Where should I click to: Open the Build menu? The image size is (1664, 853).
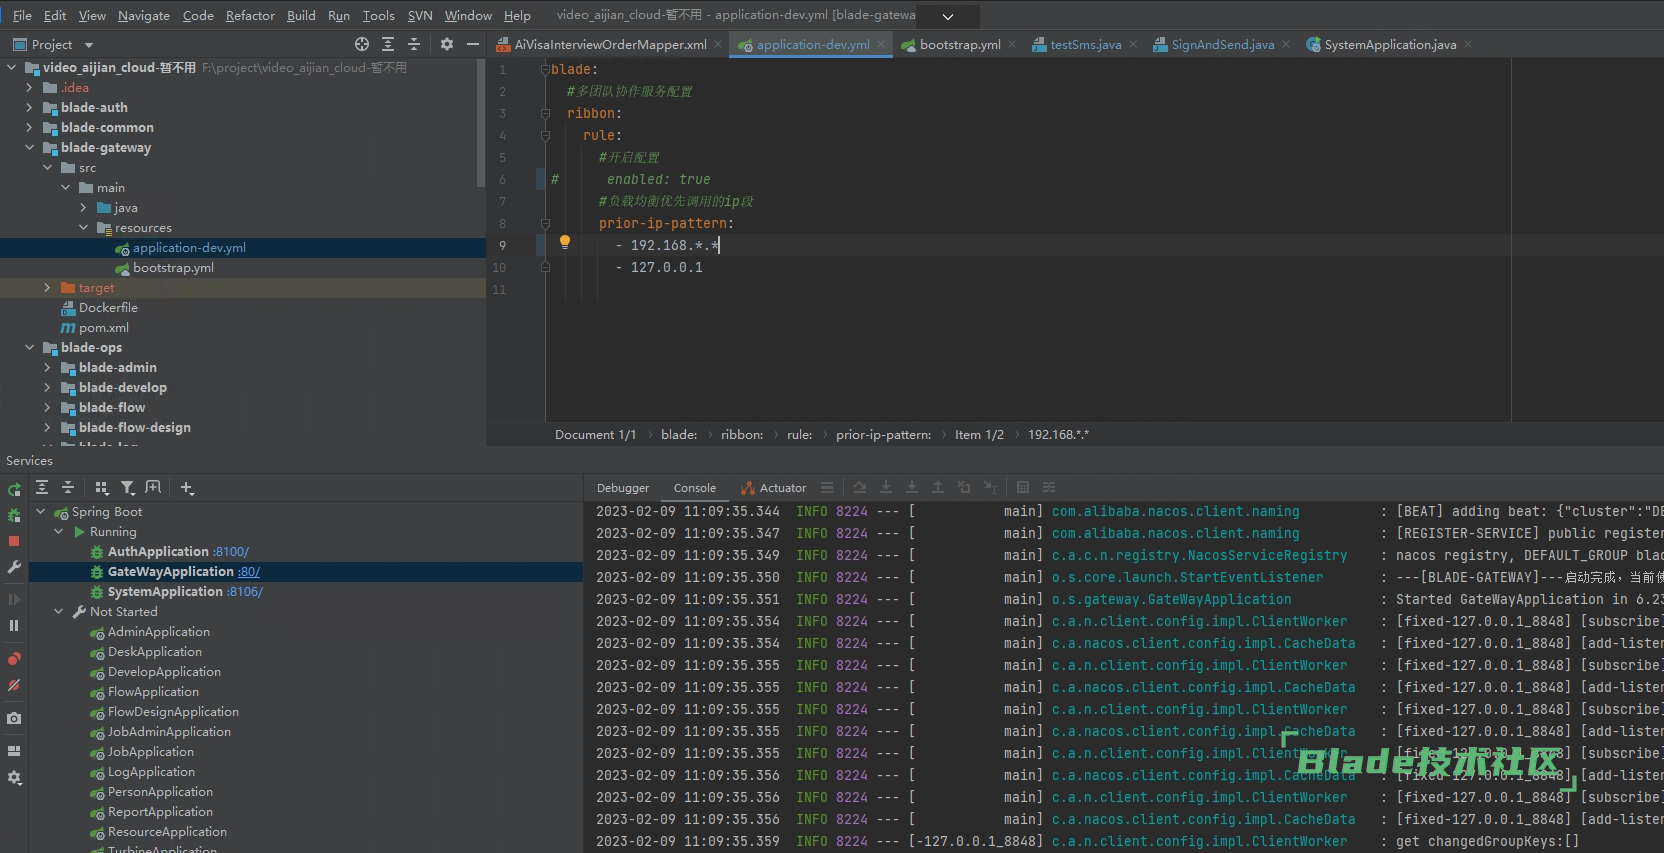[301, 15]
